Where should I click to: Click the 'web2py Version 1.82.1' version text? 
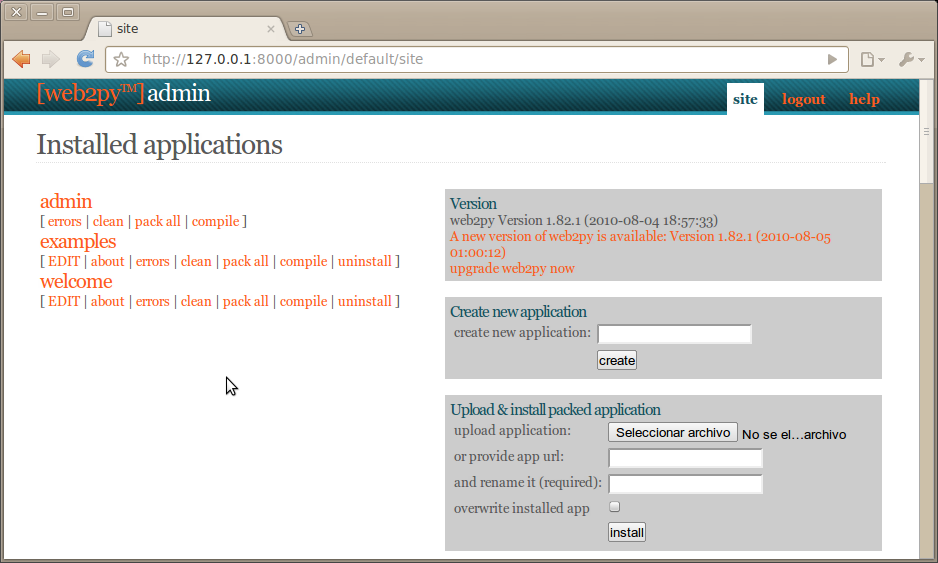(x=584, y=221)
